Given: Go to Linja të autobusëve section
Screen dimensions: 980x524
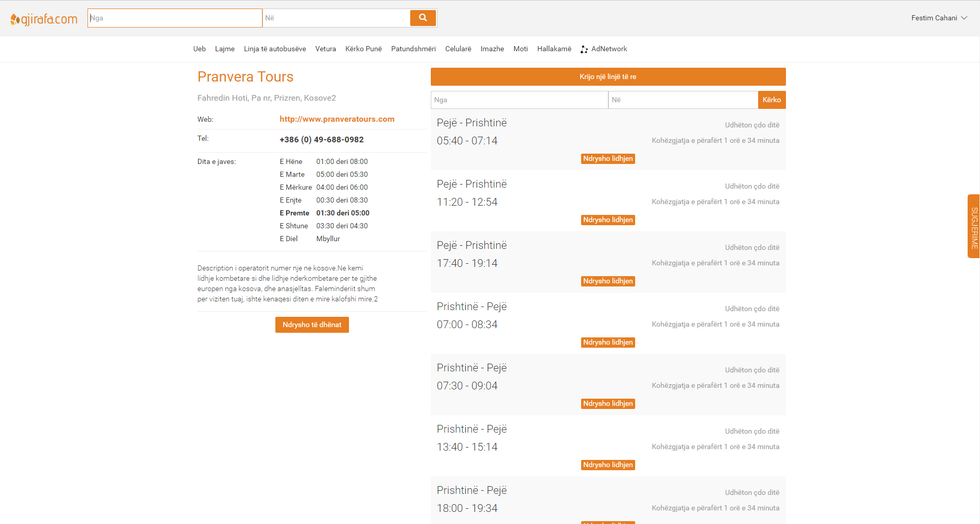Looking at the screenshot, I should click(x=275, y=49).
